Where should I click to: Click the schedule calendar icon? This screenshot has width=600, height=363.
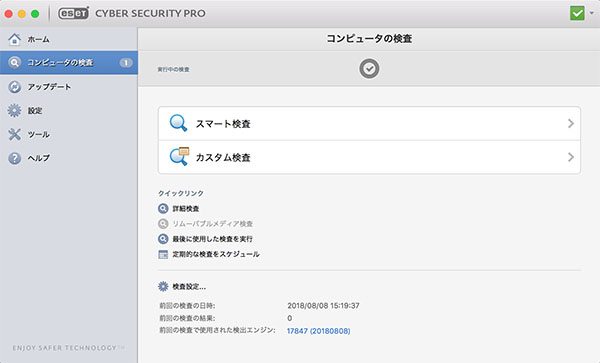pyautogui.click(x=163, y=254)
